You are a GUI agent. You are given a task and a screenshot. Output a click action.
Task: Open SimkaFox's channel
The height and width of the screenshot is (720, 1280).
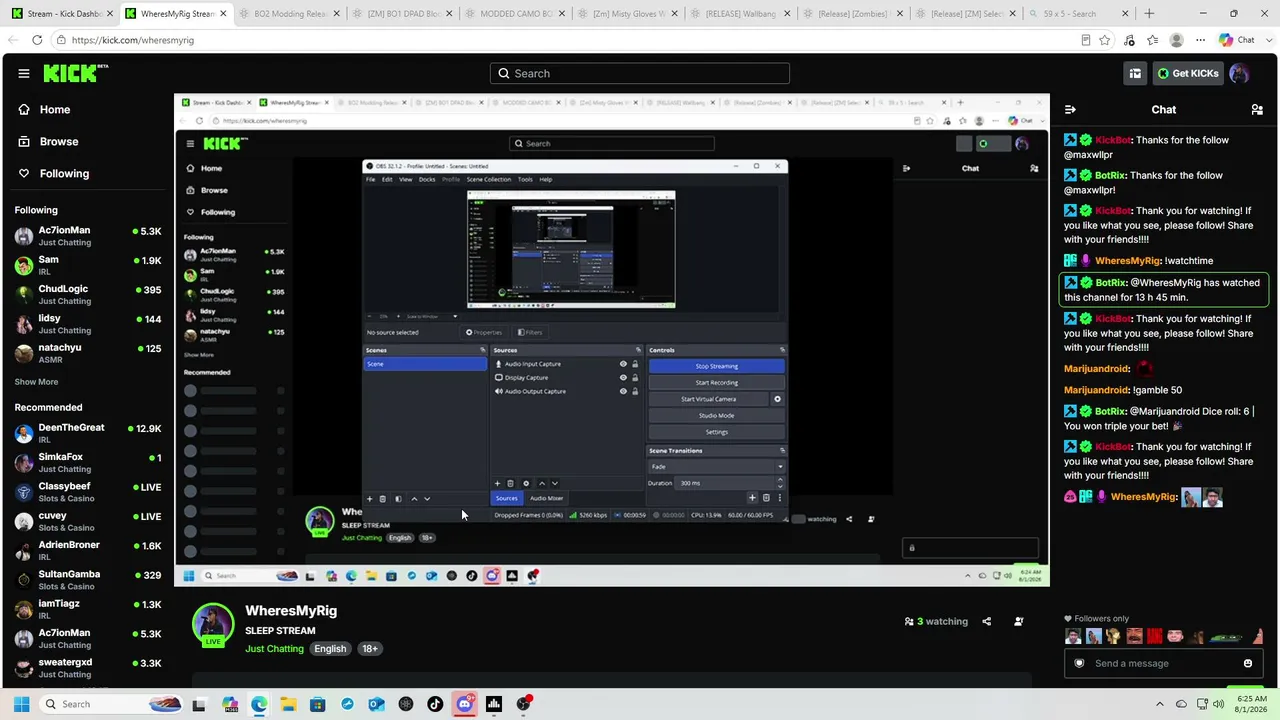click(88, 462)
